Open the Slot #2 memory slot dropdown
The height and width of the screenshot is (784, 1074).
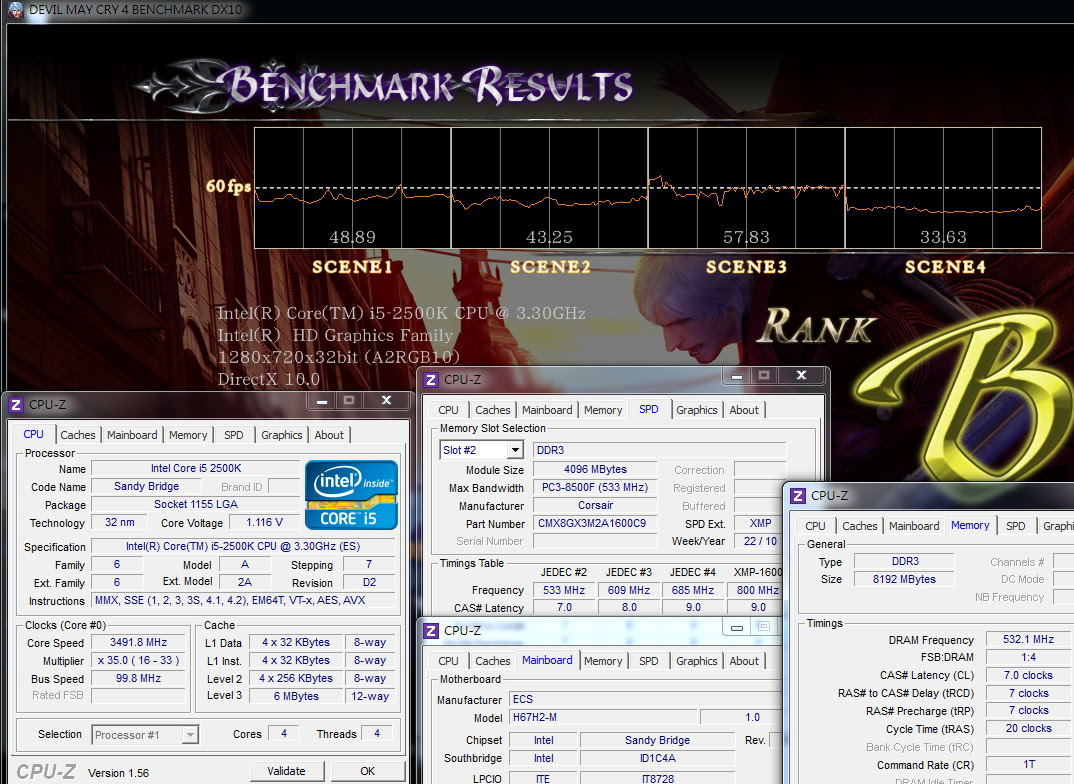515,450
